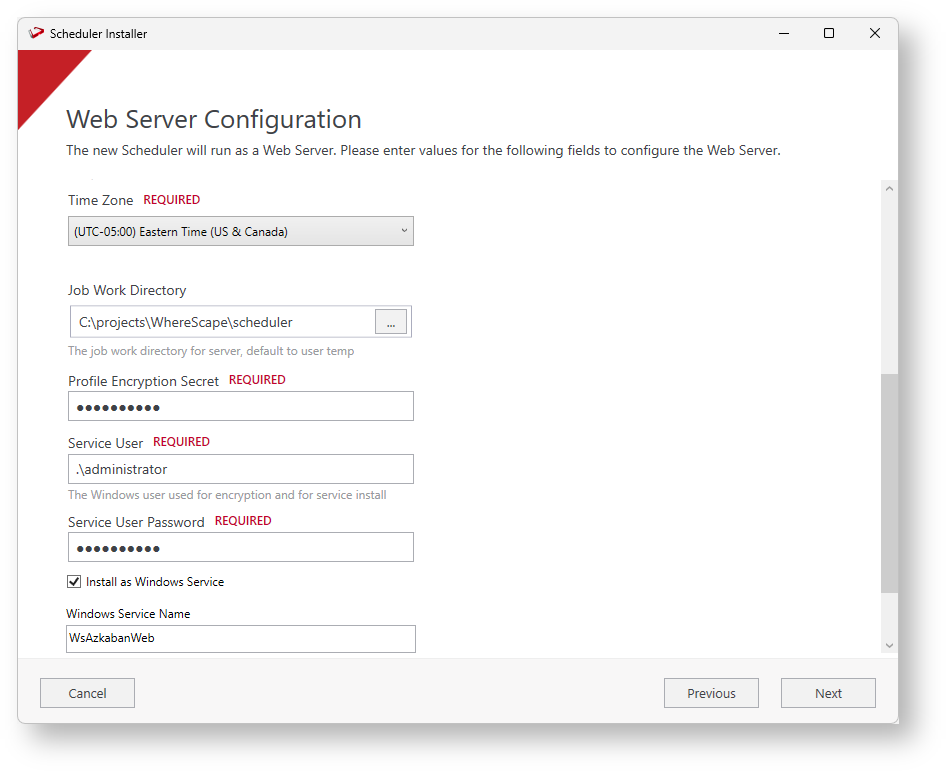947x772 pixels.
Task: Click the scrollbar down arrow
Action: (x=889, y=646)
